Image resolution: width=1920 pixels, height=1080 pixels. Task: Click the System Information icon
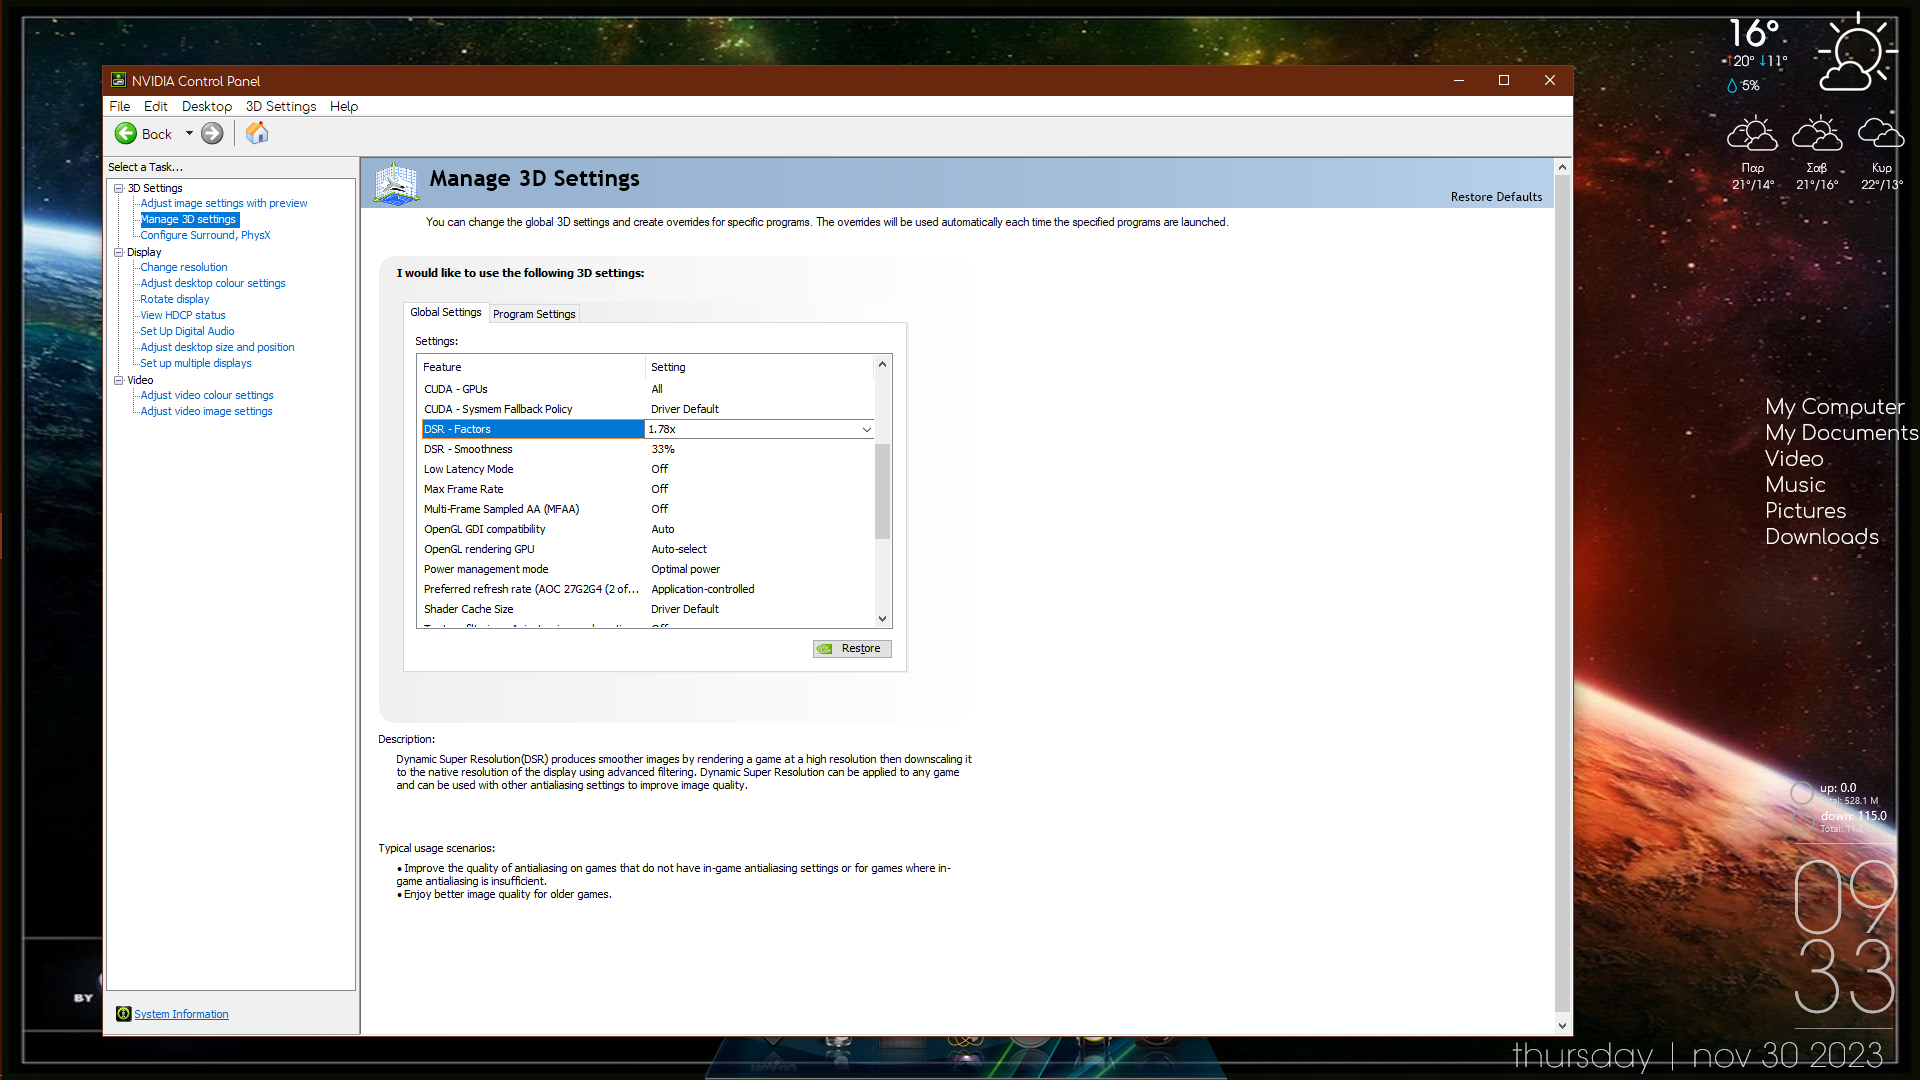(124, 1013)
